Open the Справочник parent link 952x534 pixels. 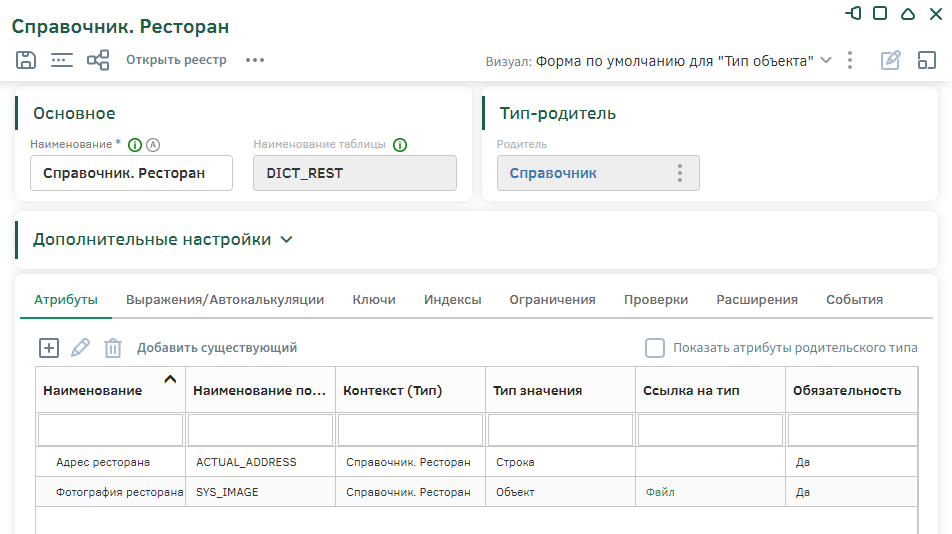click(x=553, y=173)
